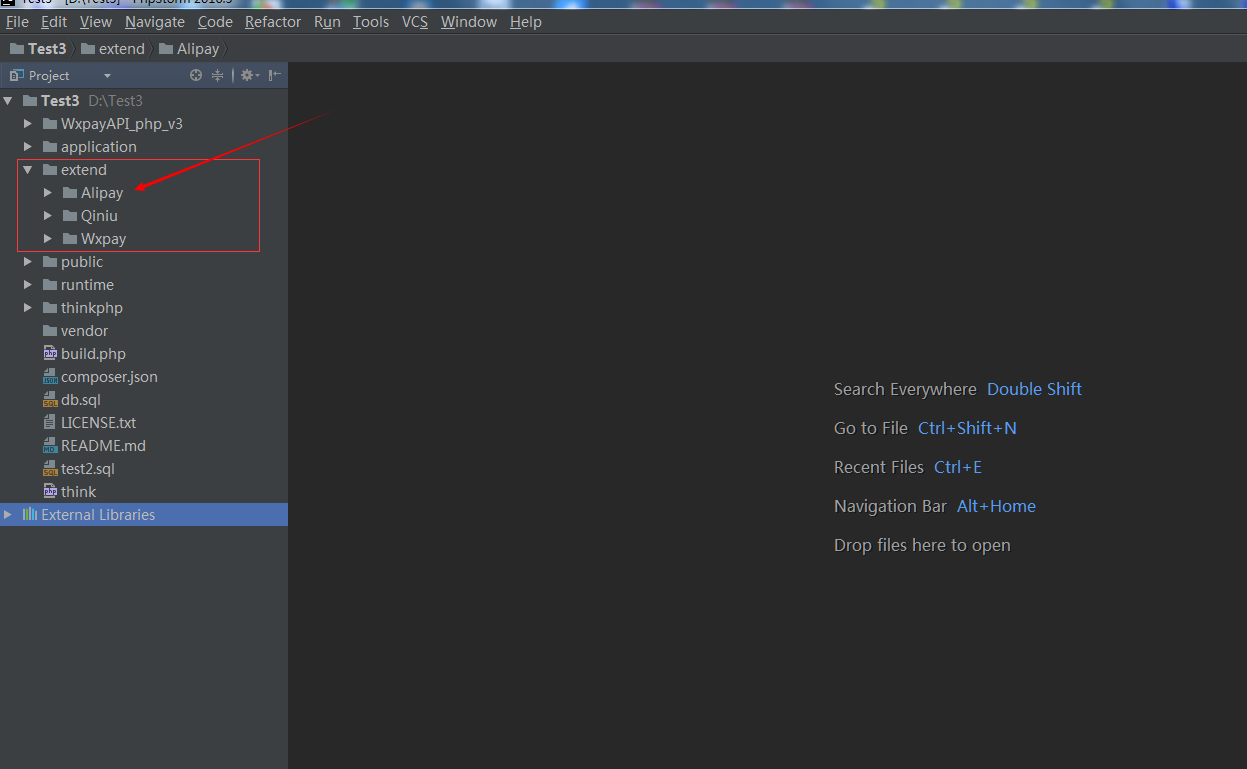Viewport: 1247px width, 769px height.
Task: Select the build.php file icon
Action: point(50,354)
